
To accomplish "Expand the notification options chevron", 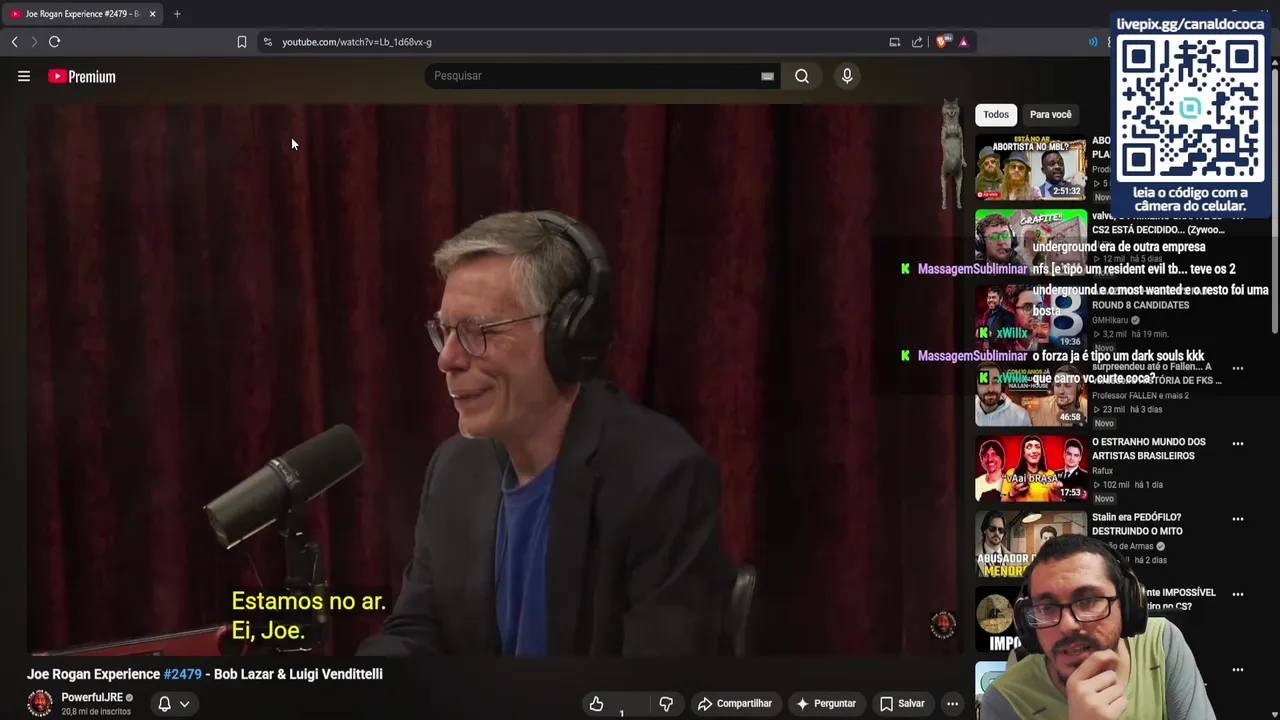I will pos(184,704).
